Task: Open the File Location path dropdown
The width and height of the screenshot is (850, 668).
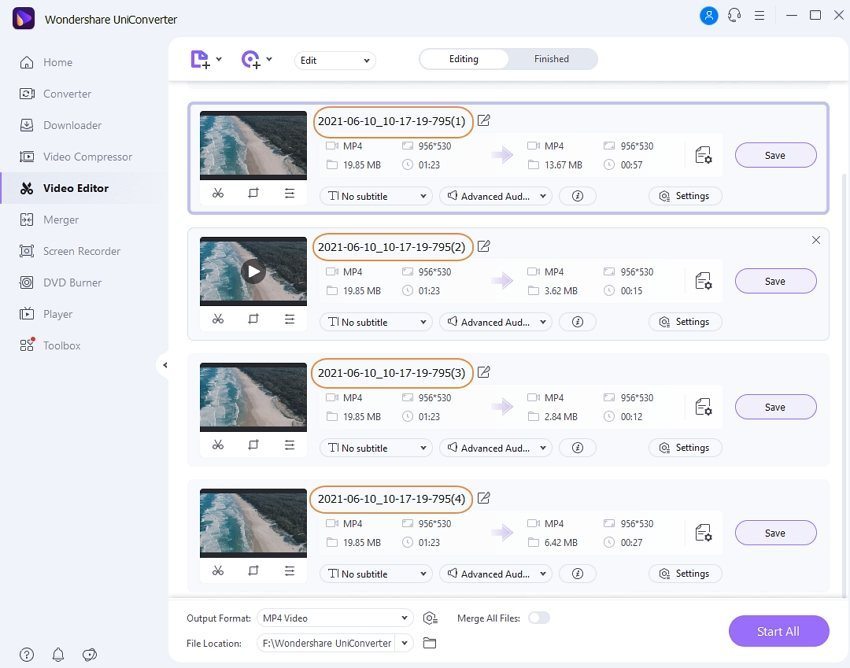Action: (404, 644)
